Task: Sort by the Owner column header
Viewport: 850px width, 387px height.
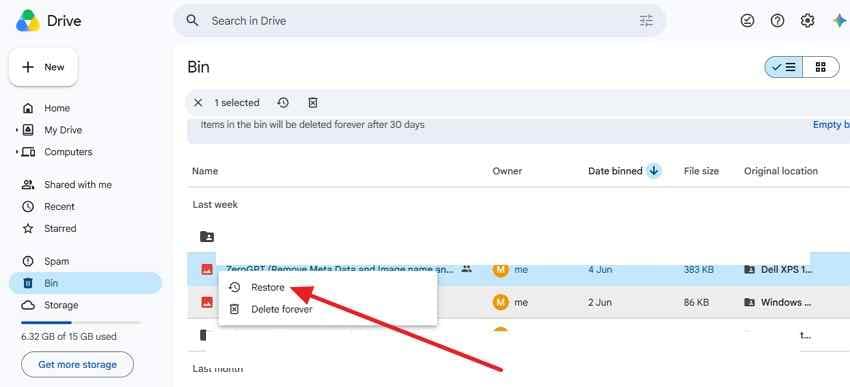Action: 507,171
